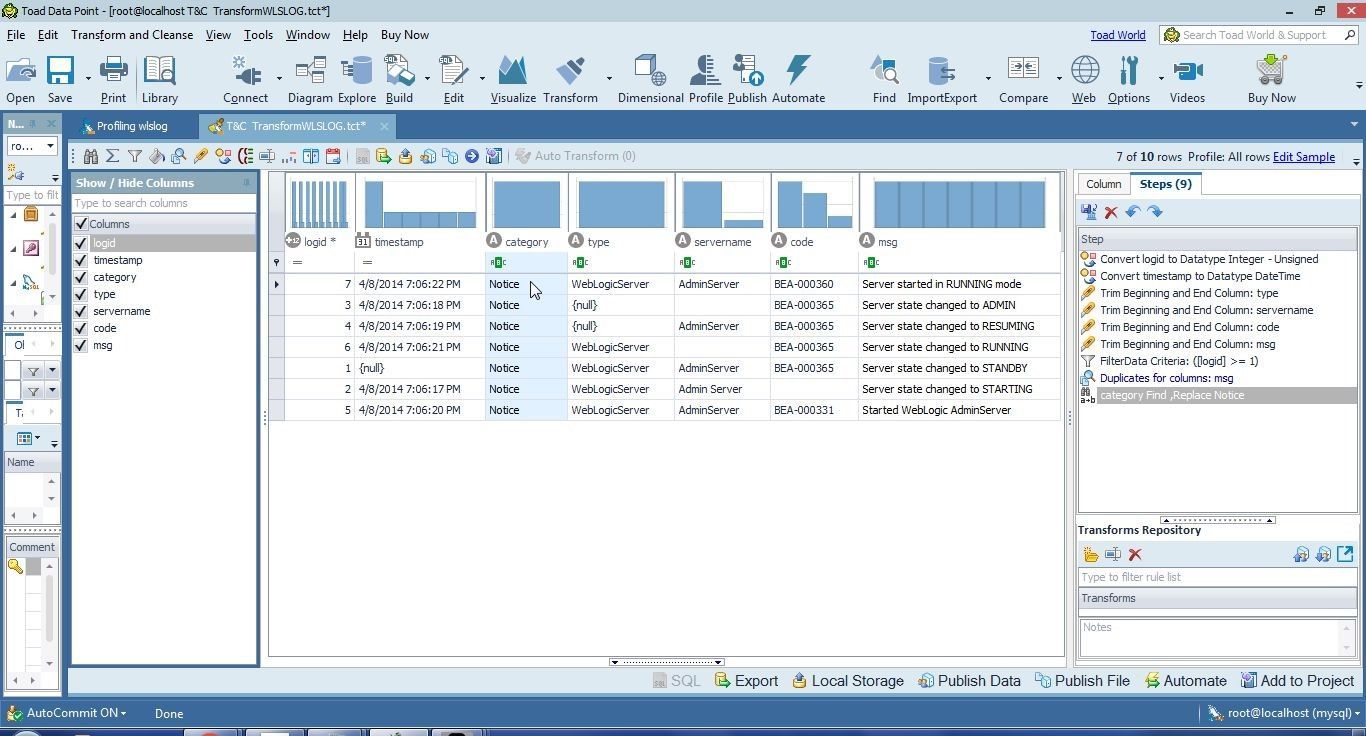Open the Dimensional tool
Image resolution: width=1366 pixels, height=736 pixels.
pyautogui.click(x=650, y=79)
